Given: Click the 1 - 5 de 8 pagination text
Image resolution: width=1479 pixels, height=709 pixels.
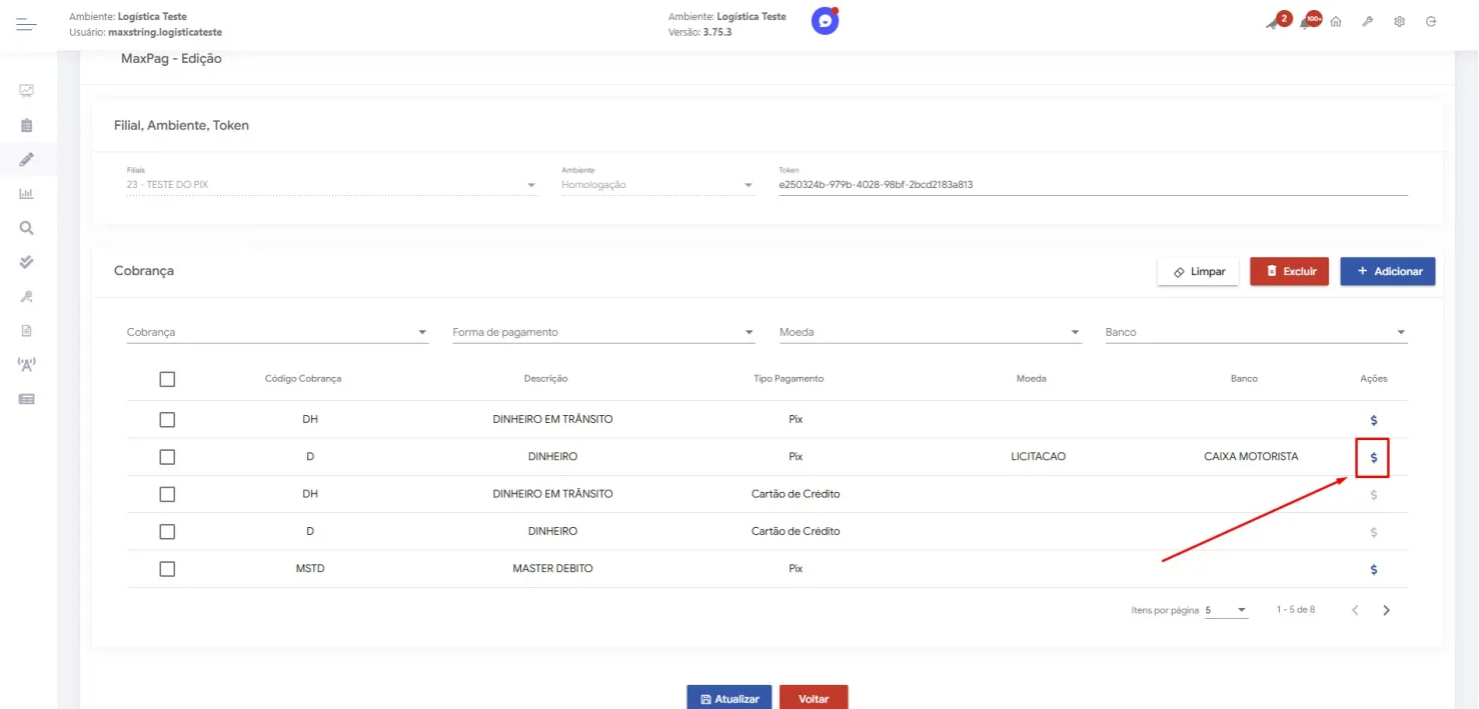Looking at the screenshot, I should 1295,609.
